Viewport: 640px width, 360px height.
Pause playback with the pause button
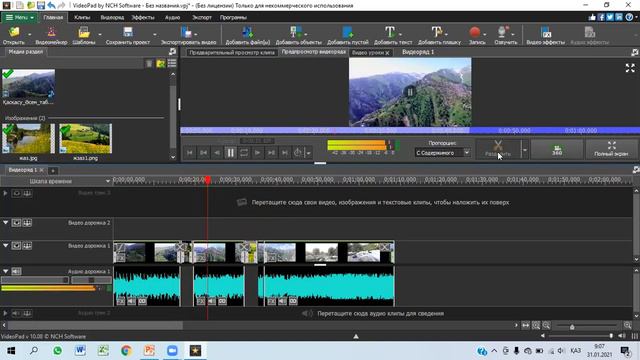tap(230, 153)
